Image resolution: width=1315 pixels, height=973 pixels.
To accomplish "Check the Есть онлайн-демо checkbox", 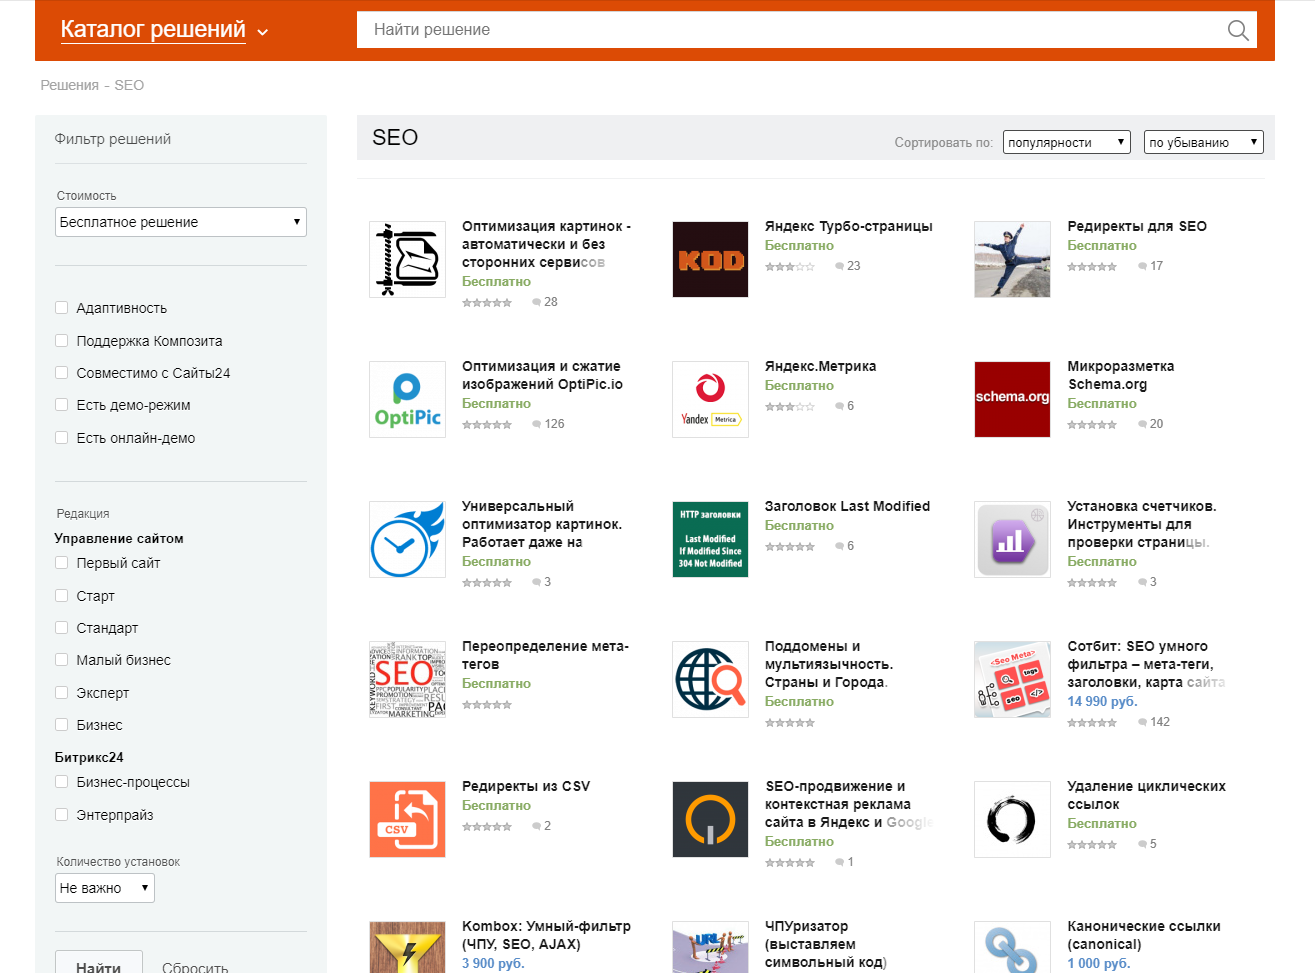I will point(62,438).
